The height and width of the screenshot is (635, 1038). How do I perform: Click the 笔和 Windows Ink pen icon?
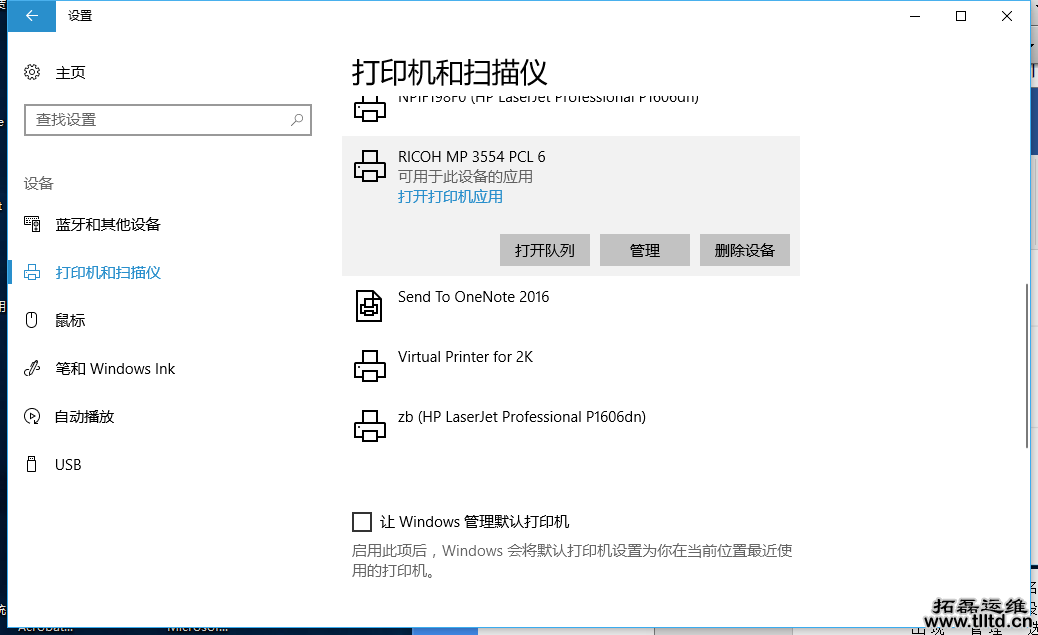point(32,369)
